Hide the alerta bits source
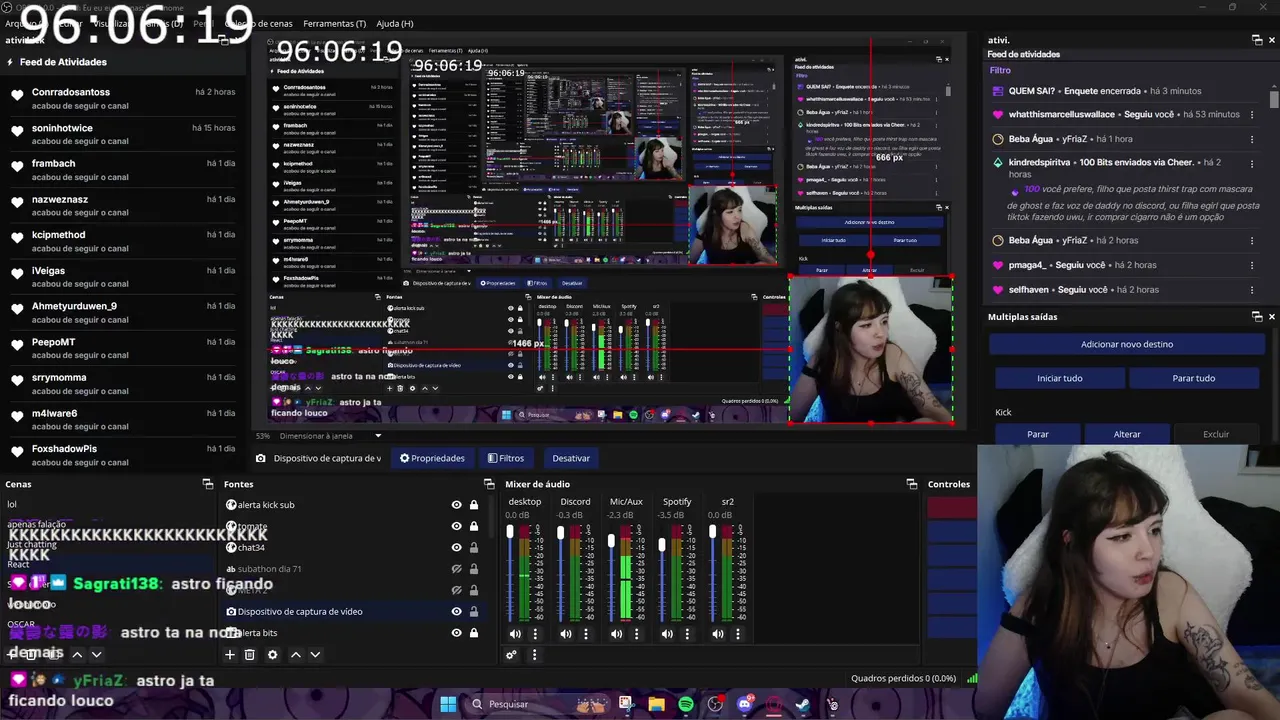Image resolution: width=1280 pixels, height=720 pixels. 457,633
